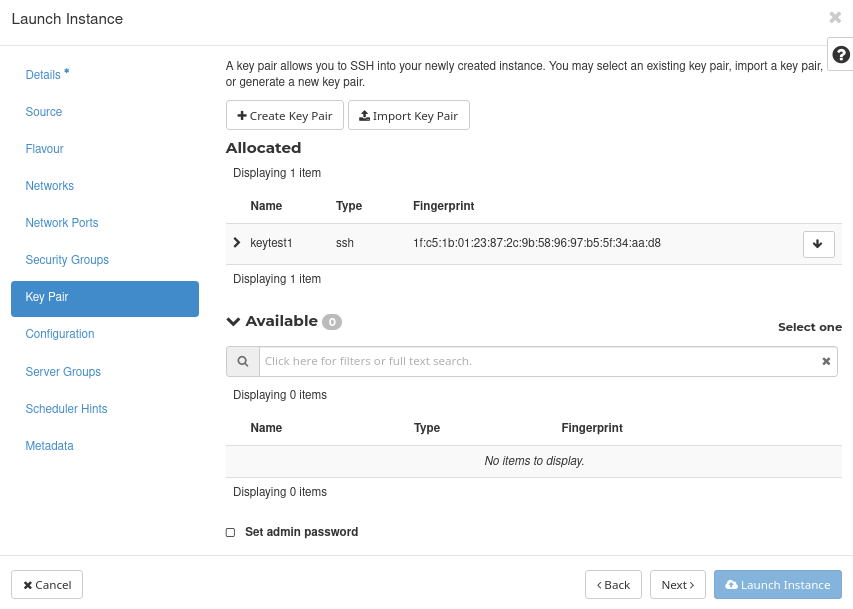
Task: Go back using the Back button
Action: click(x=613, y=584)
